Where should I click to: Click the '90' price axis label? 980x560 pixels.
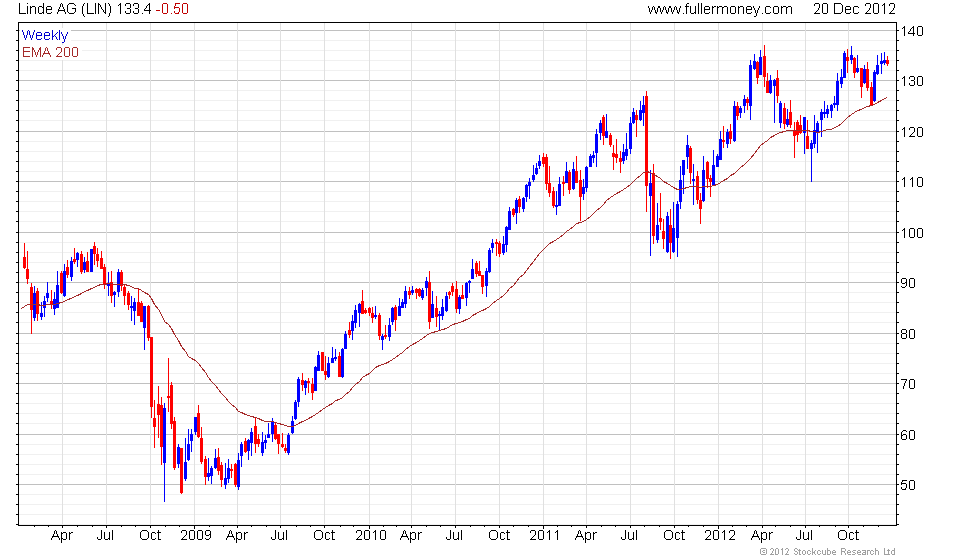[908, 283]
